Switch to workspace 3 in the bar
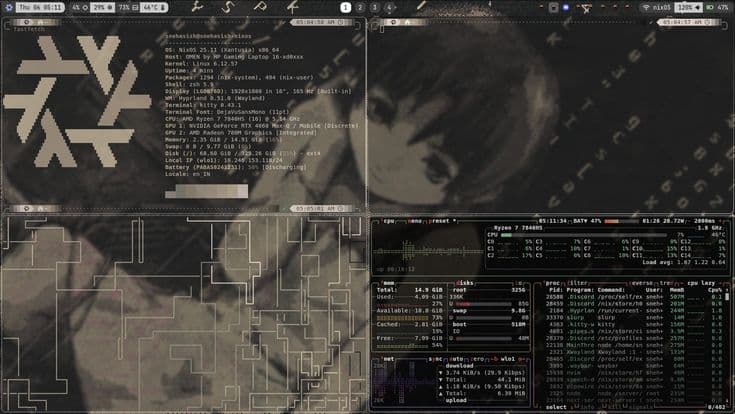Viewport: 735px width, 414px height. (375, 7)
